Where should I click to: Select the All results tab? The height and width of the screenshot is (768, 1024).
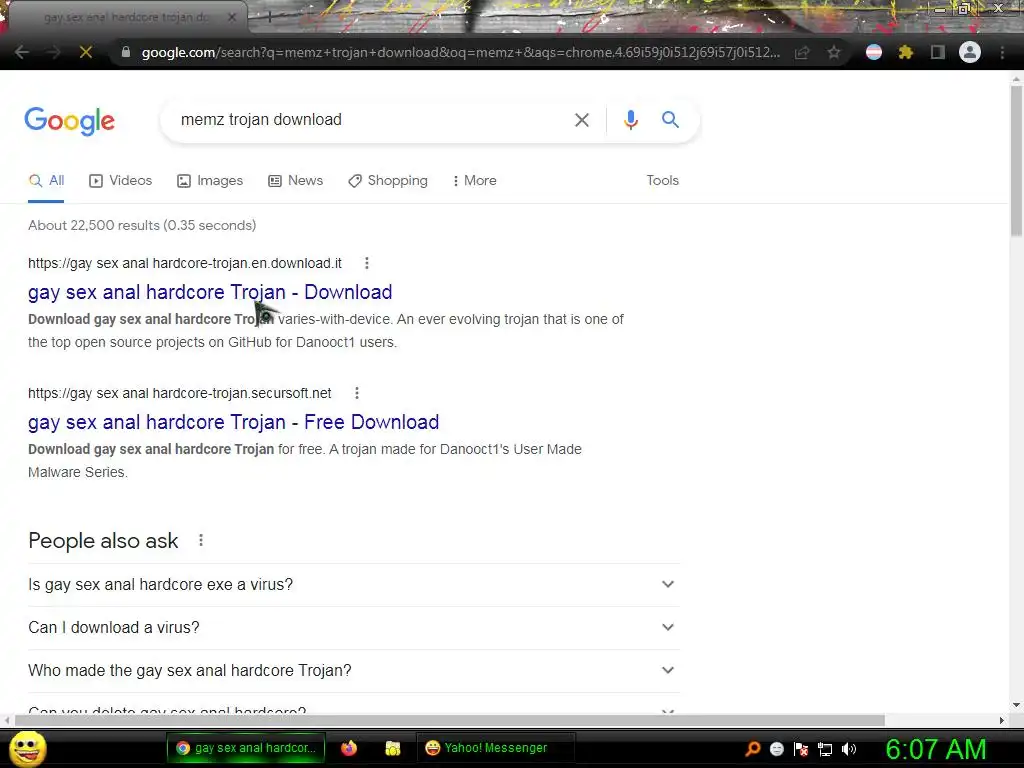click(x=46, y=181)
